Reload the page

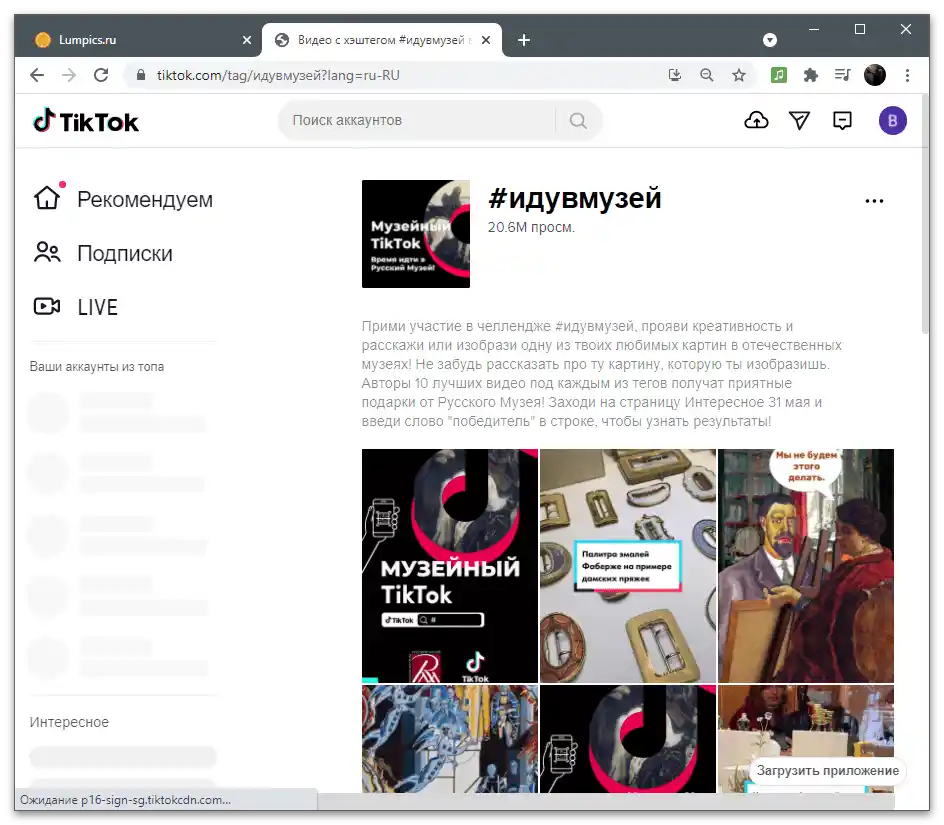click(x=101, y=75)
